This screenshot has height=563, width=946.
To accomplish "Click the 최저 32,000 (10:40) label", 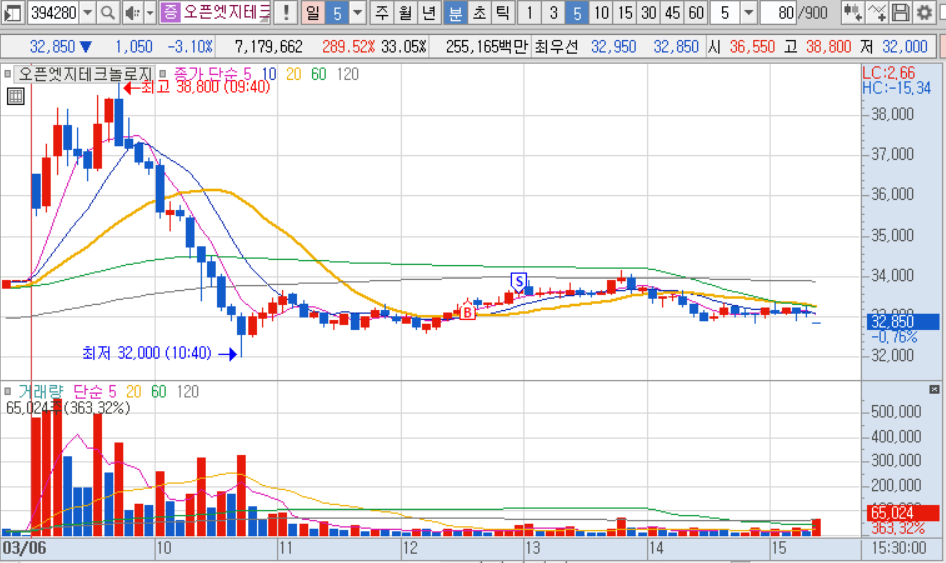I will 147,353.
